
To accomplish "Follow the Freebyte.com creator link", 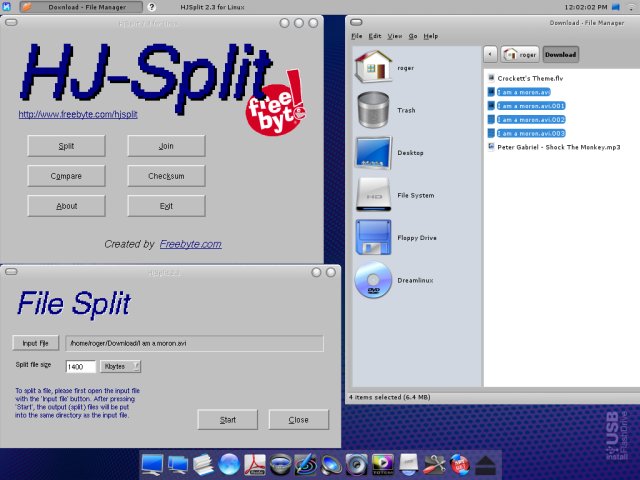I will [x=191, y=244].
